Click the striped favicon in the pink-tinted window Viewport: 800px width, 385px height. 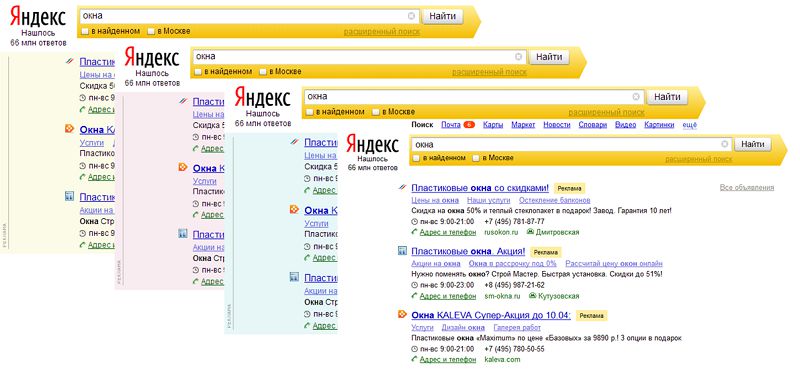pos(183,101)
